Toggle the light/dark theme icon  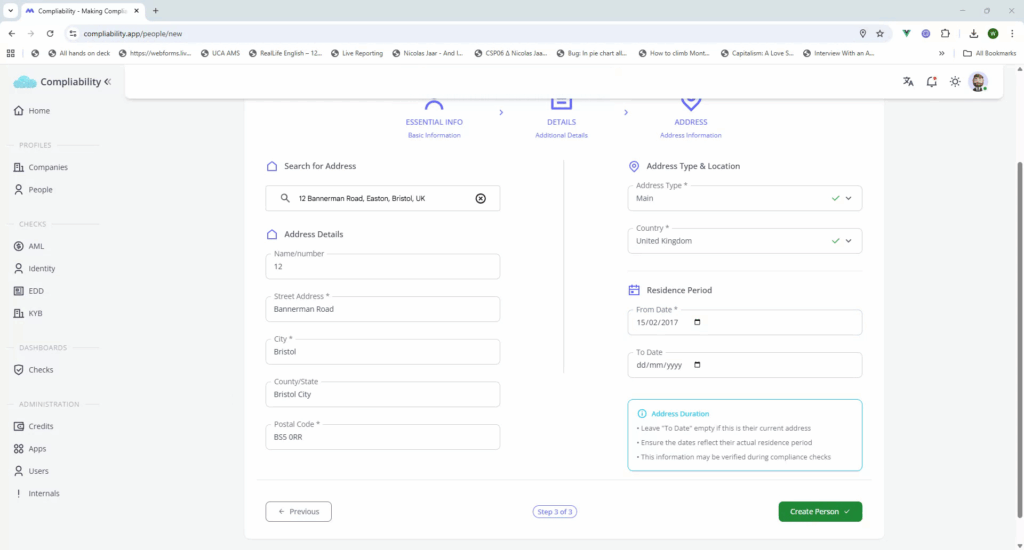(x=955, y=82)
